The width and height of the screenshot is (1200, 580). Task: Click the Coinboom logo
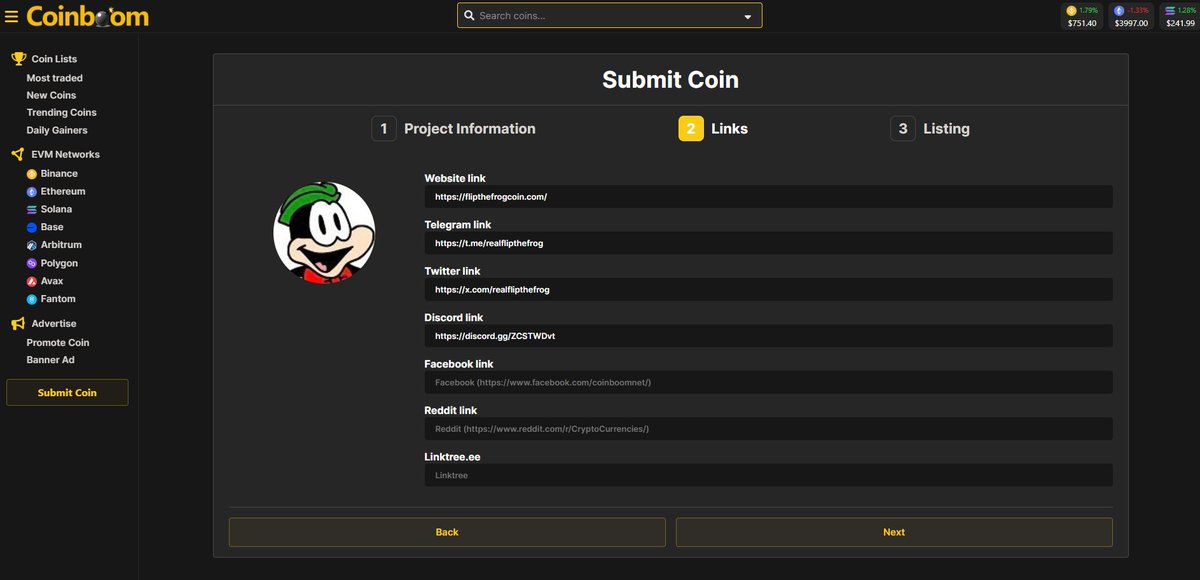click(88, 17)
